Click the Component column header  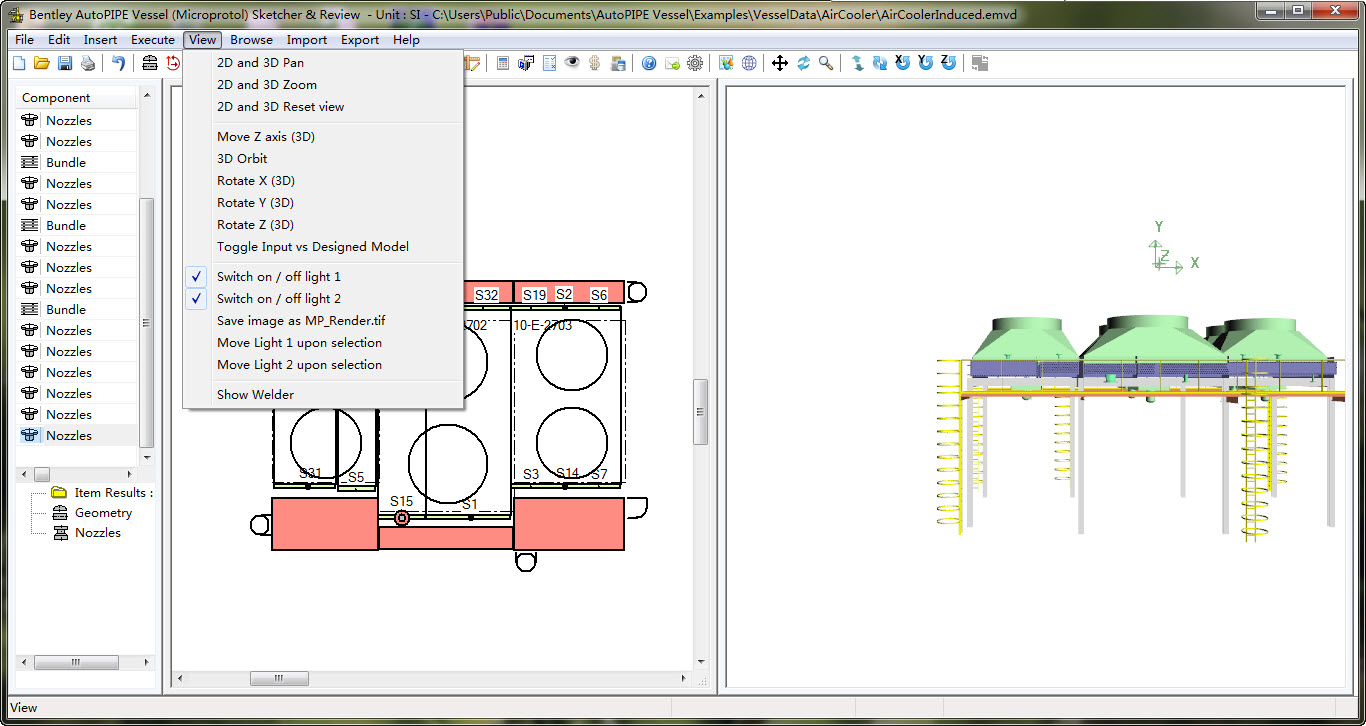(x=78, y=98)
